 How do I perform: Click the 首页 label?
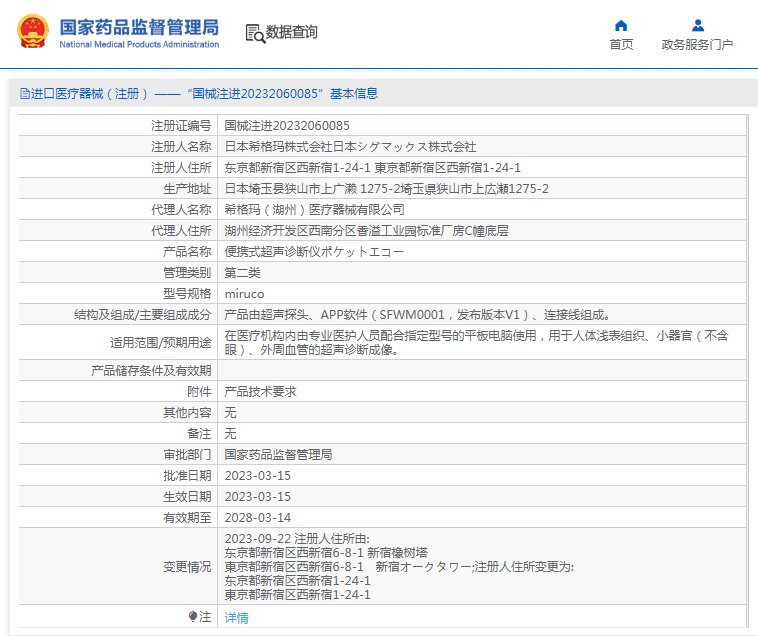(621, 44)
